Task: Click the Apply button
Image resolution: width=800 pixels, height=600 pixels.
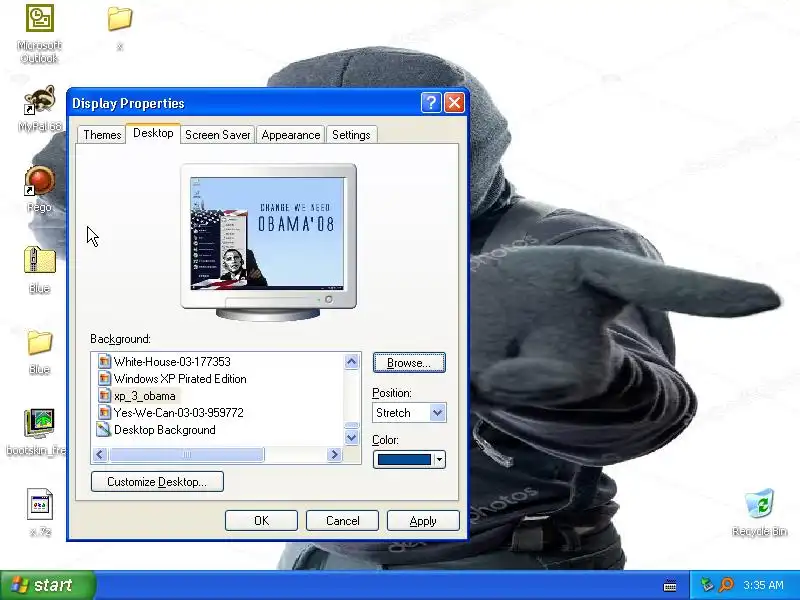Action: pyautogui.click(x=423, y=521)
